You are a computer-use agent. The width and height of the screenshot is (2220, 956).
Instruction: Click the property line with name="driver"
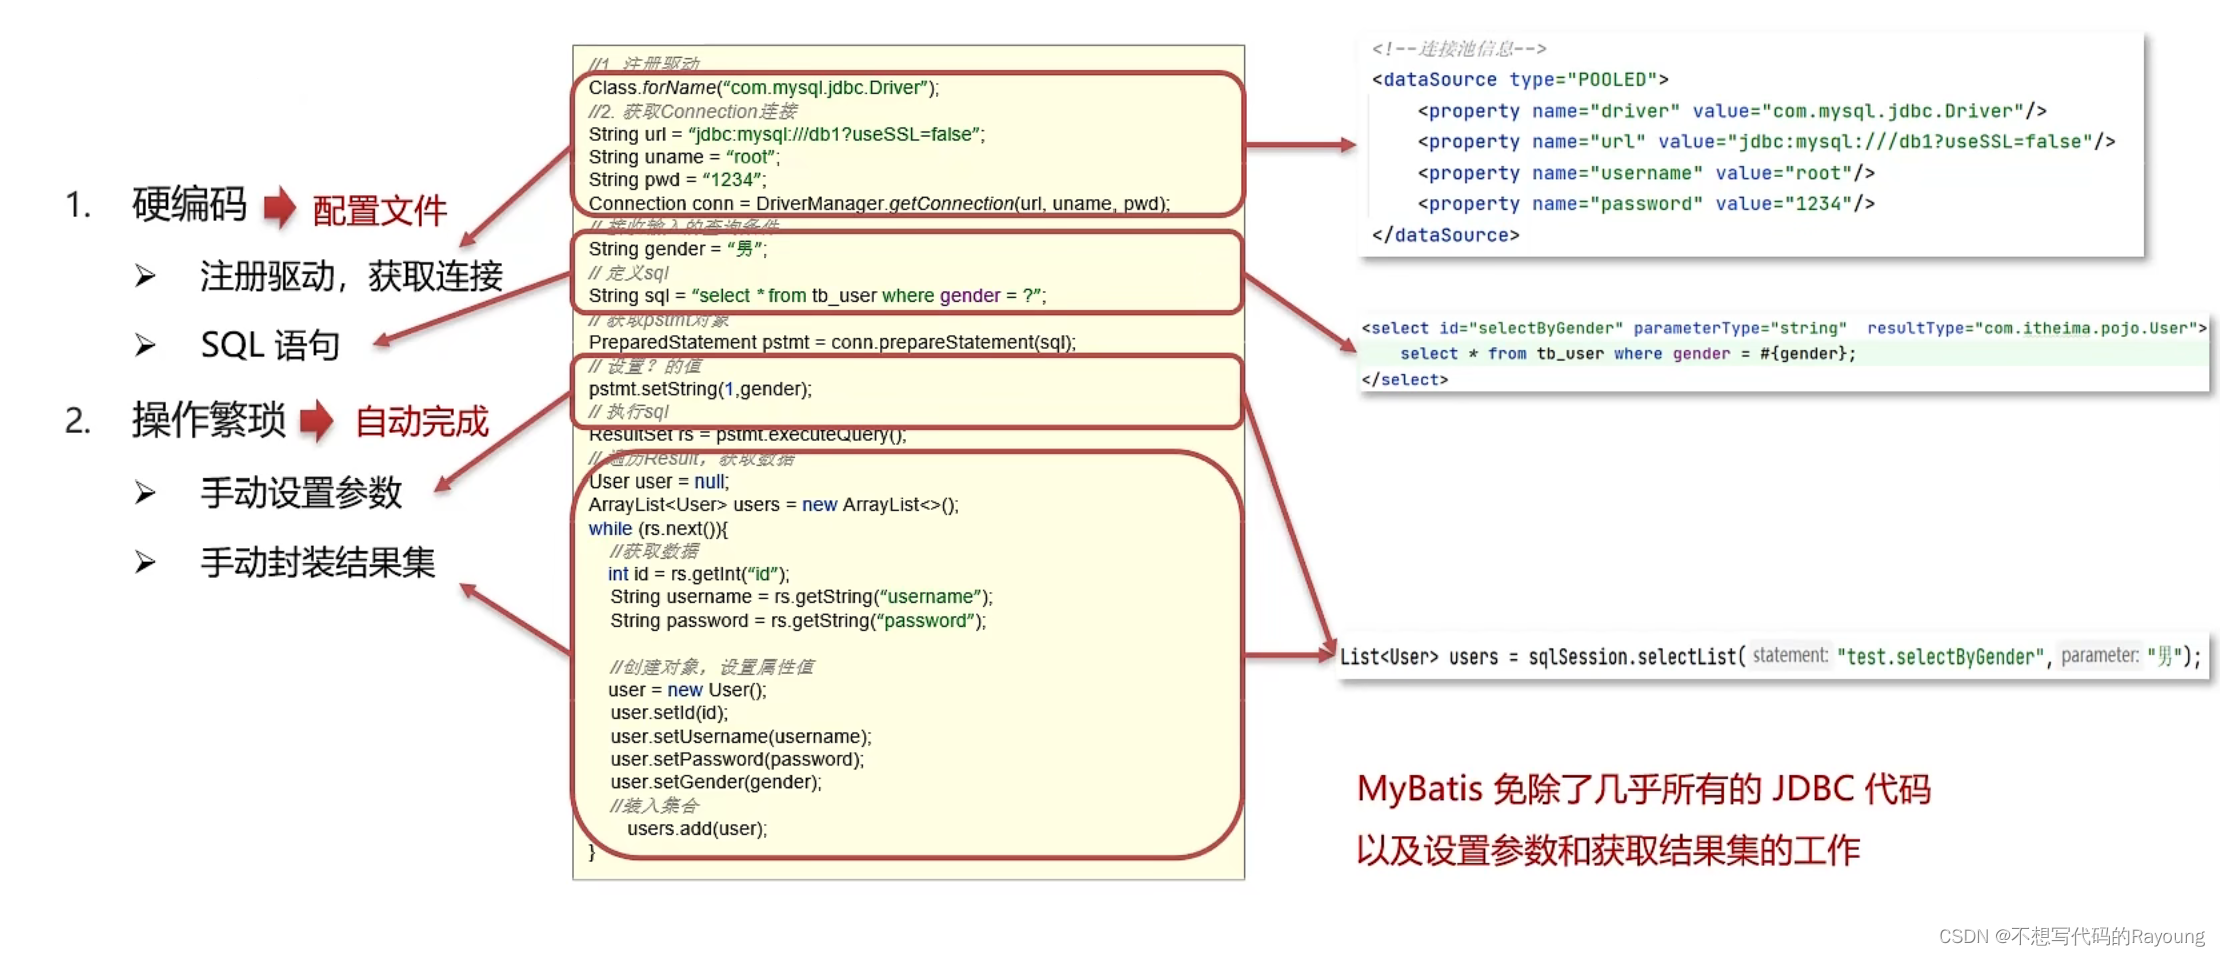tap(1732, 111)
